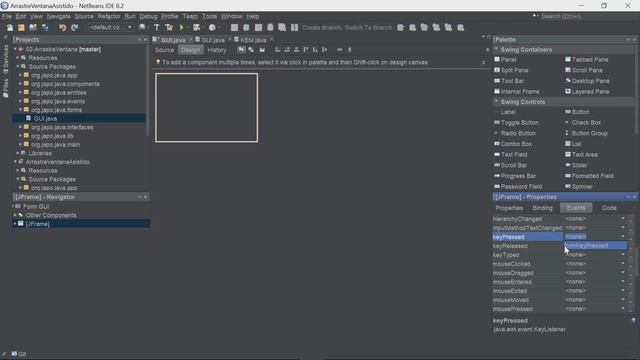This screenshot has width=640, height=360.
Task: Click the Clean and Build icon
Action: pos(169,28)
